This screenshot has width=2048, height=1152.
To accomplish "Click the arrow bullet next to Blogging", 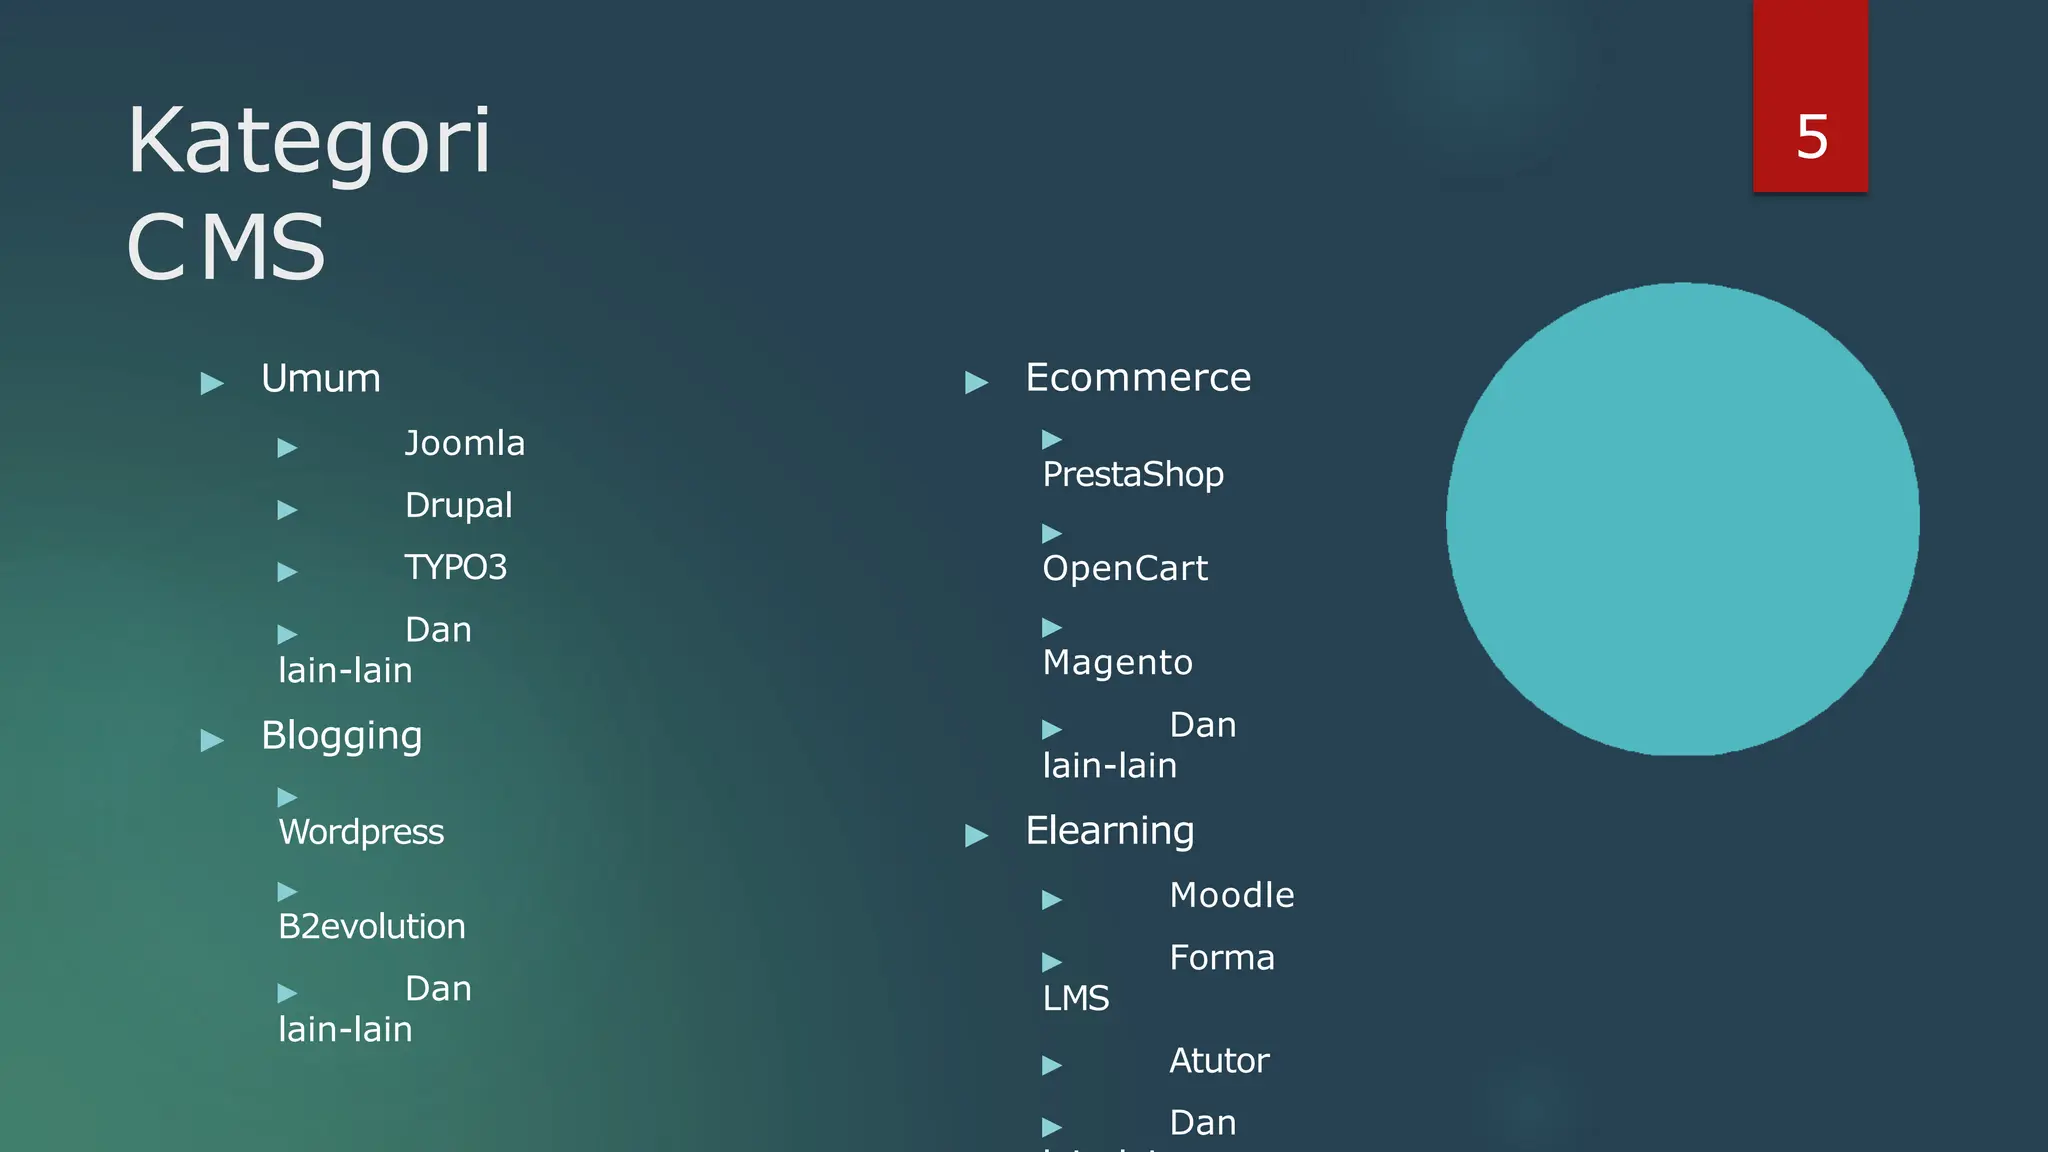I will pyautogui.click(x=212, y=740).
